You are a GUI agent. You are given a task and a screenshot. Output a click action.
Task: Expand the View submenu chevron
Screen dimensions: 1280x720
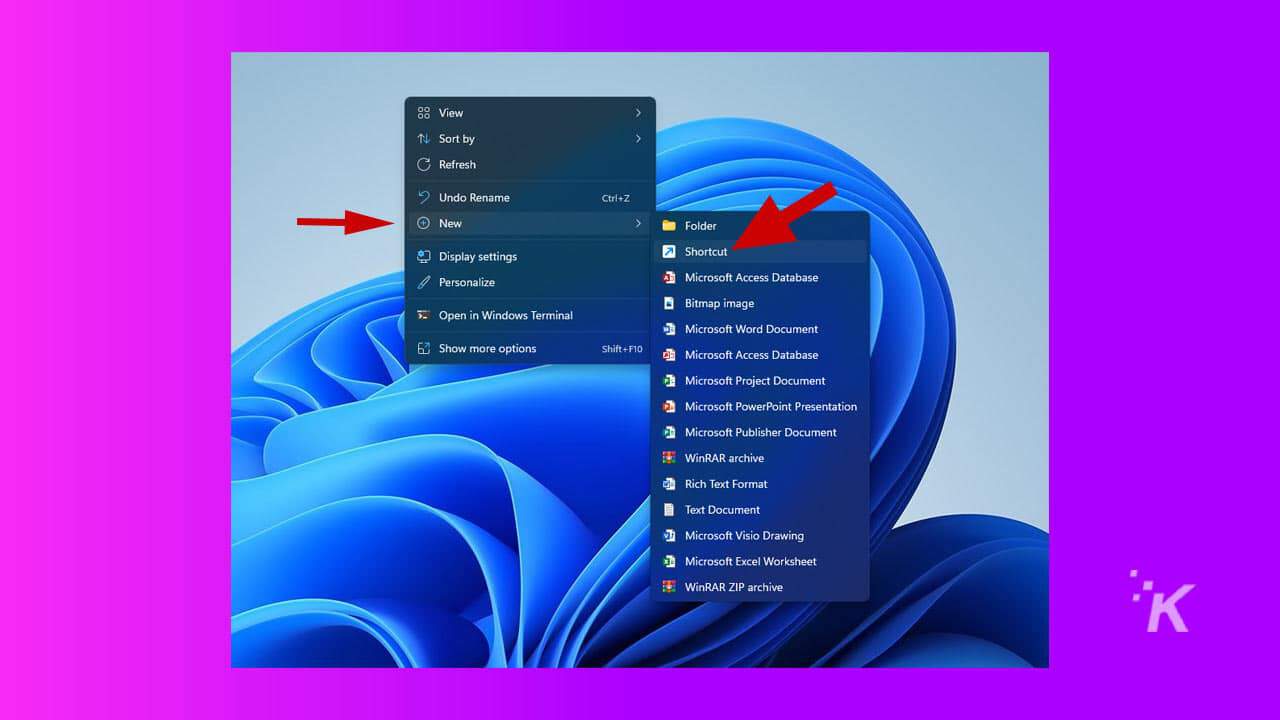tap(638, 113)
